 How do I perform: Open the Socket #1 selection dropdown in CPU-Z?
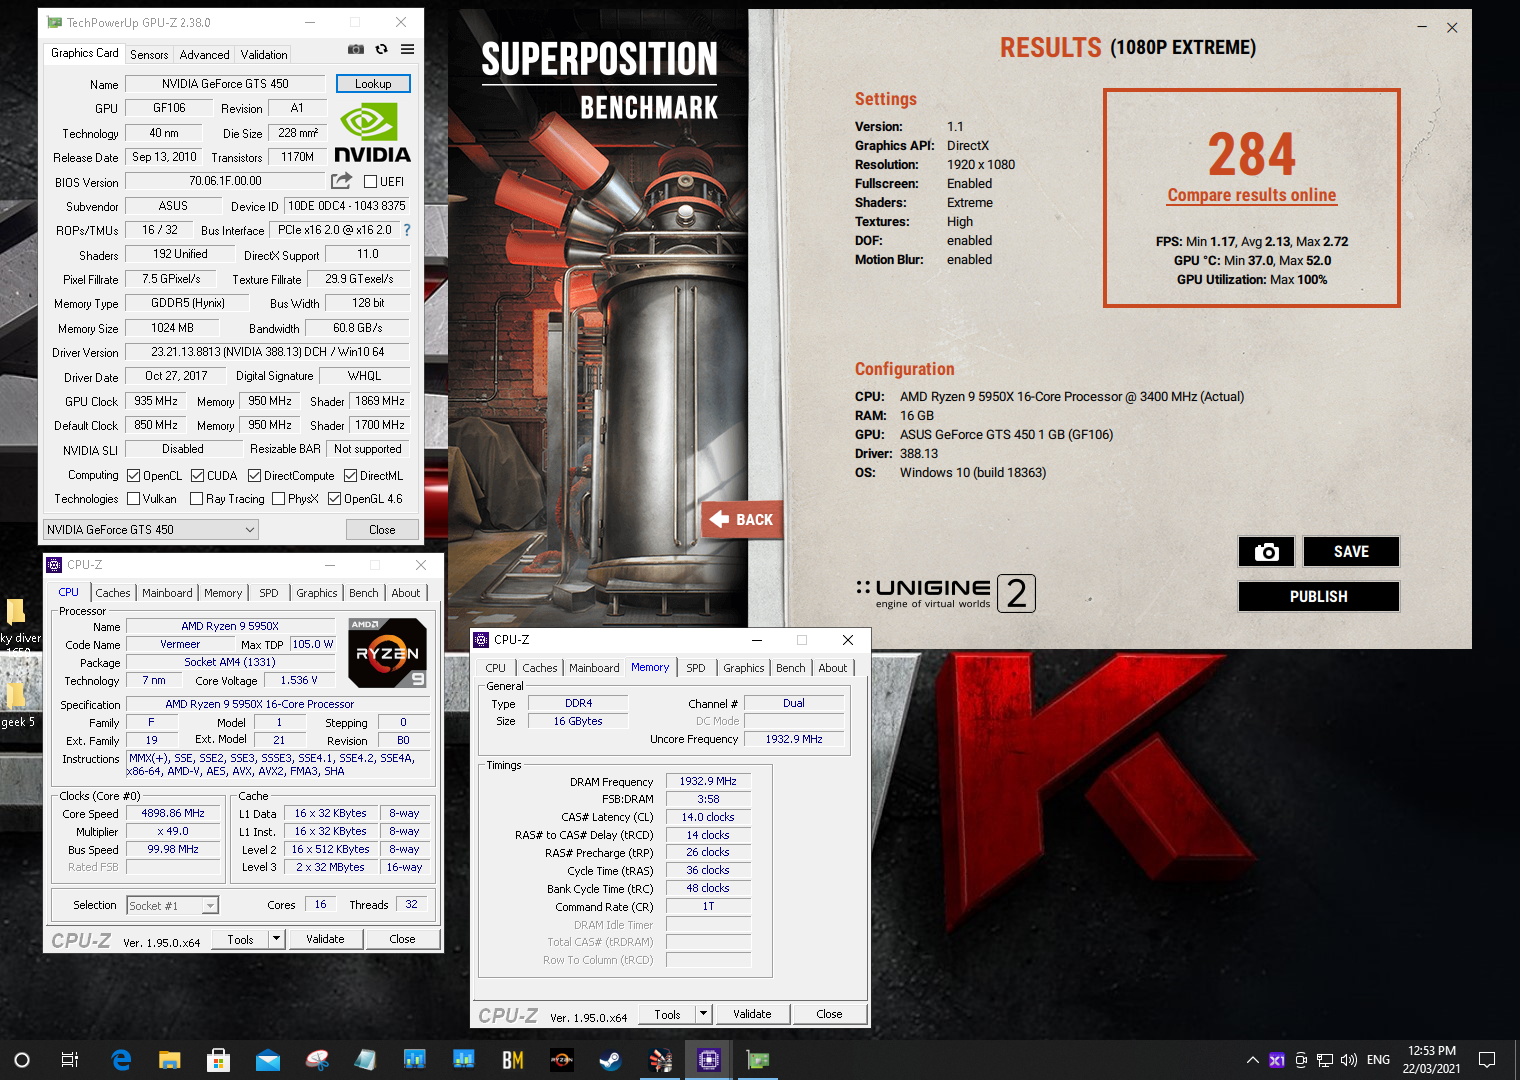pos(173,906)
